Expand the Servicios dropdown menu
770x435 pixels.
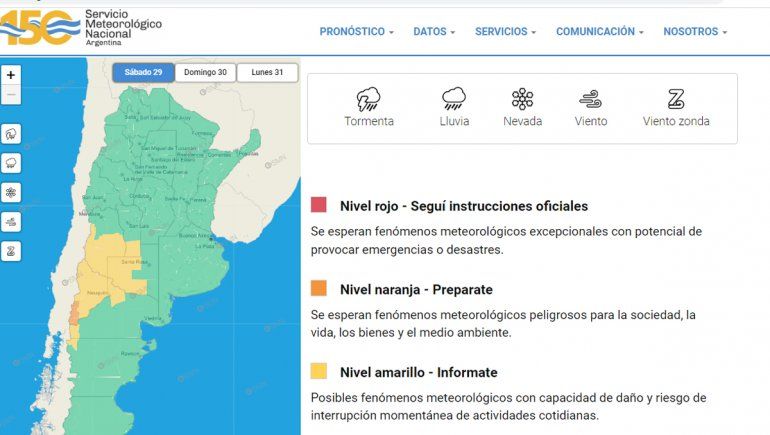(505, 32)
